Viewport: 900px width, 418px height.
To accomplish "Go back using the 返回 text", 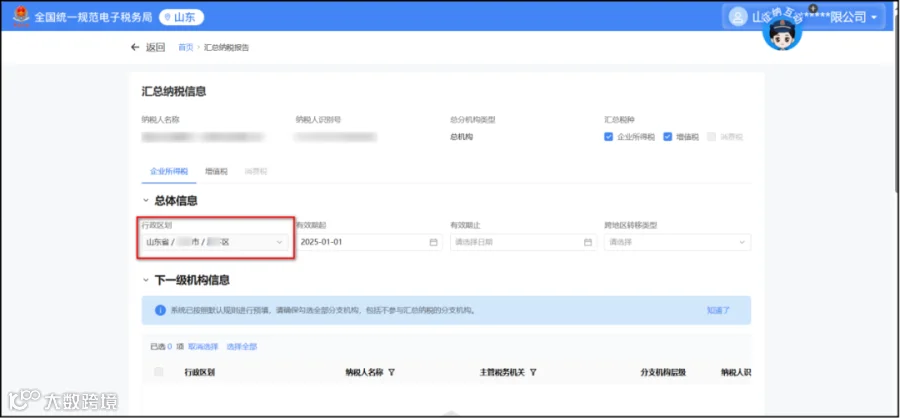I will point(156,47).
